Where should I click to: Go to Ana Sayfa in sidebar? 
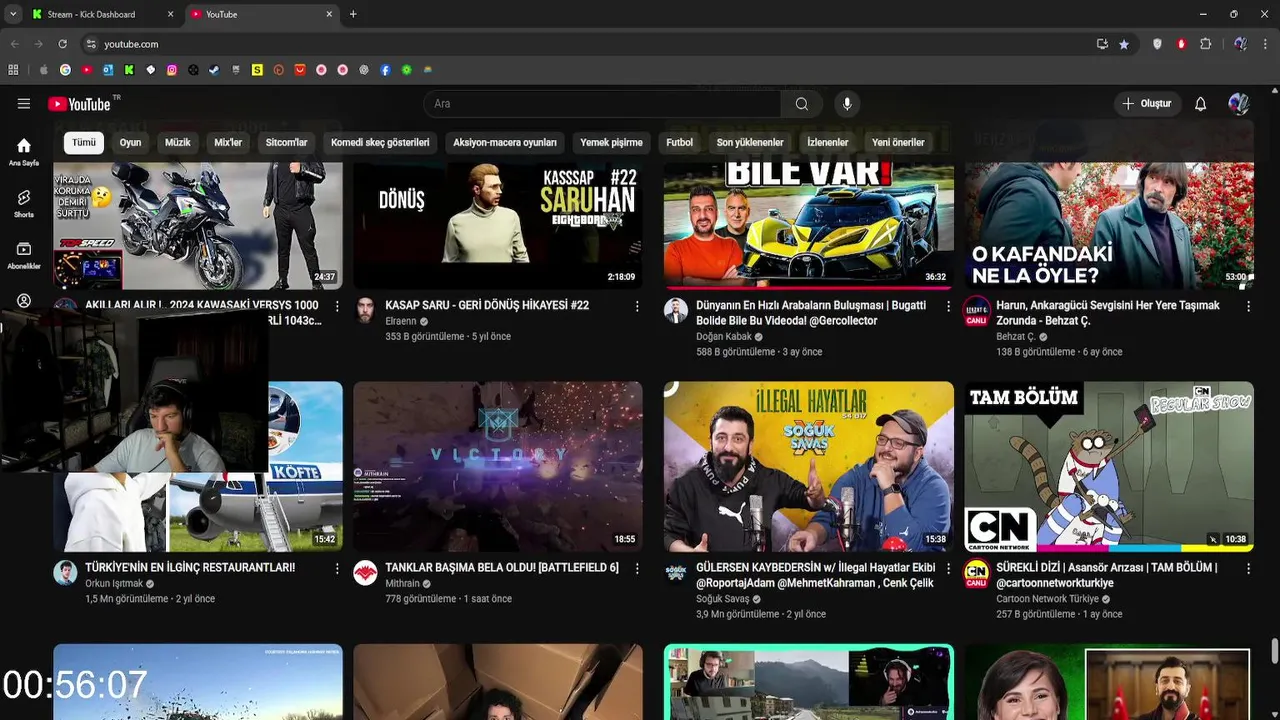(x=24, y=151)
